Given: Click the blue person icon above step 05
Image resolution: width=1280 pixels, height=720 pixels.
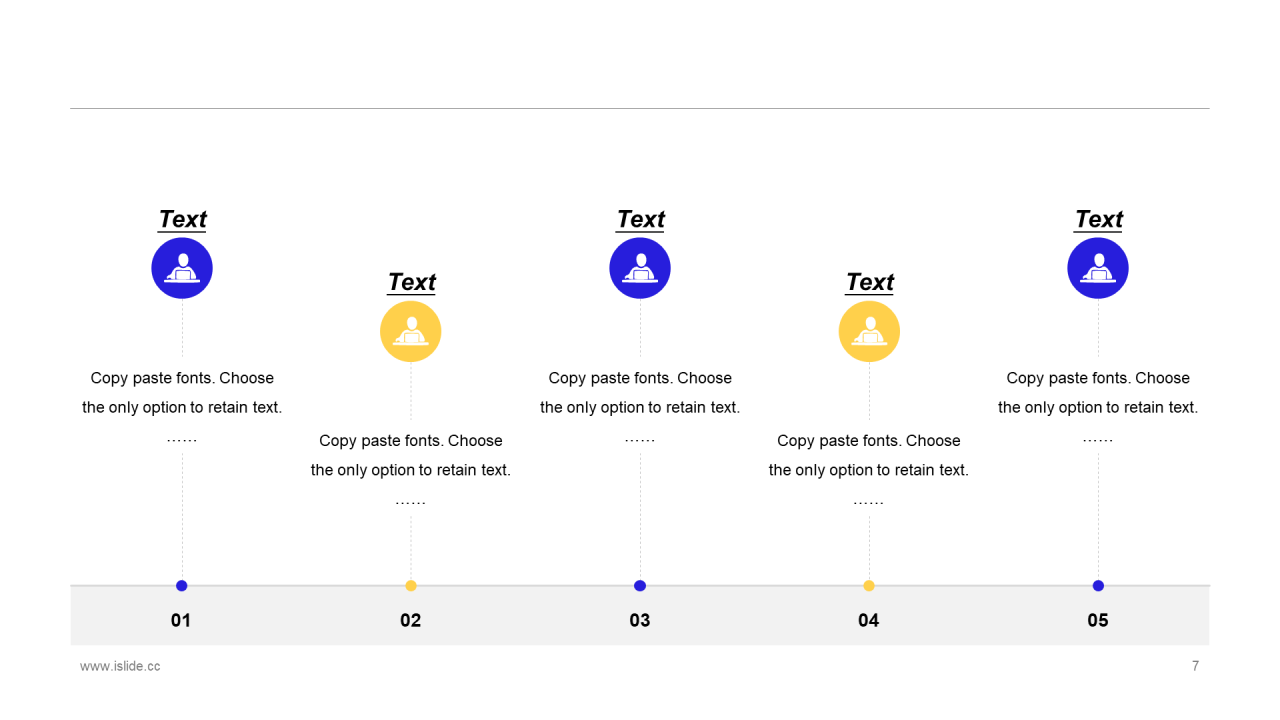Looking at the screenshot, I should (x=1098, y=268).
